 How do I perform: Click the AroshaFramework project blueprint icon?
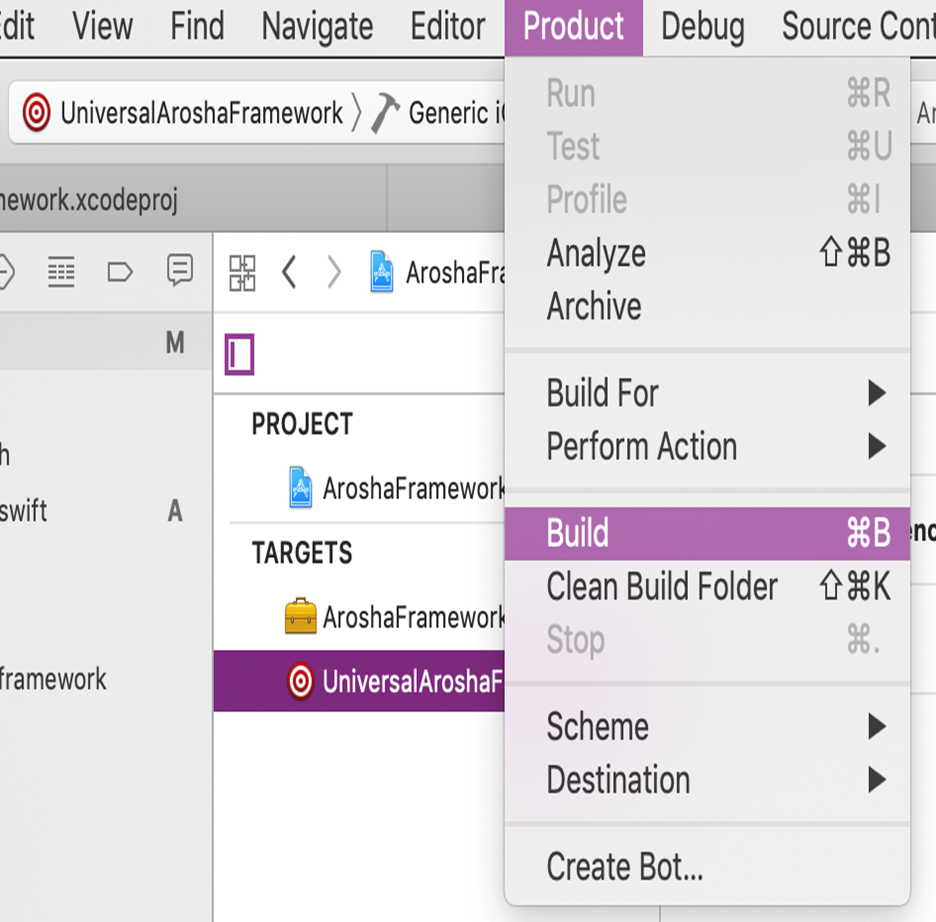pyautogui.click(x=300, y=488)
